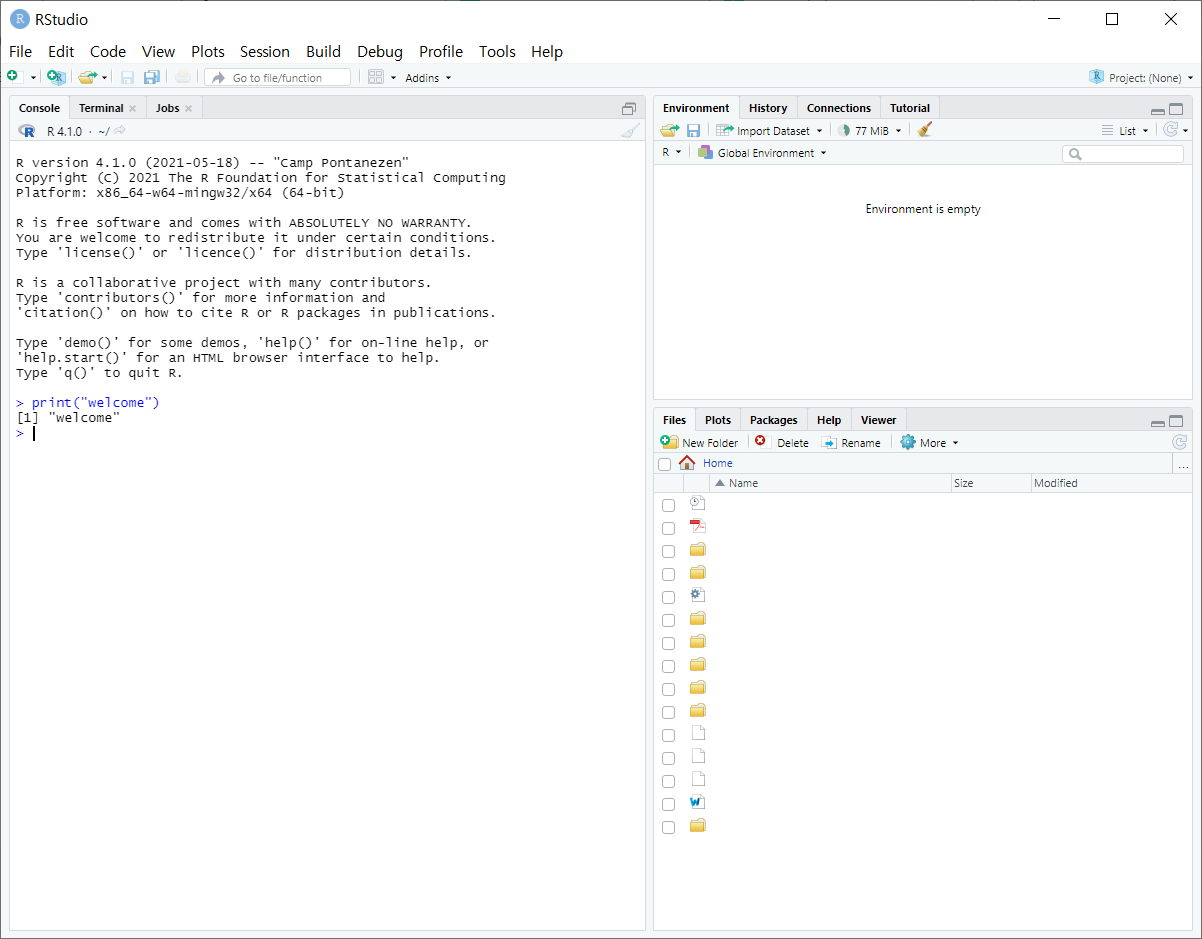Switch to the History tab
The width and height of the screenshot is (1202, 939).
(x=768, y=108)
